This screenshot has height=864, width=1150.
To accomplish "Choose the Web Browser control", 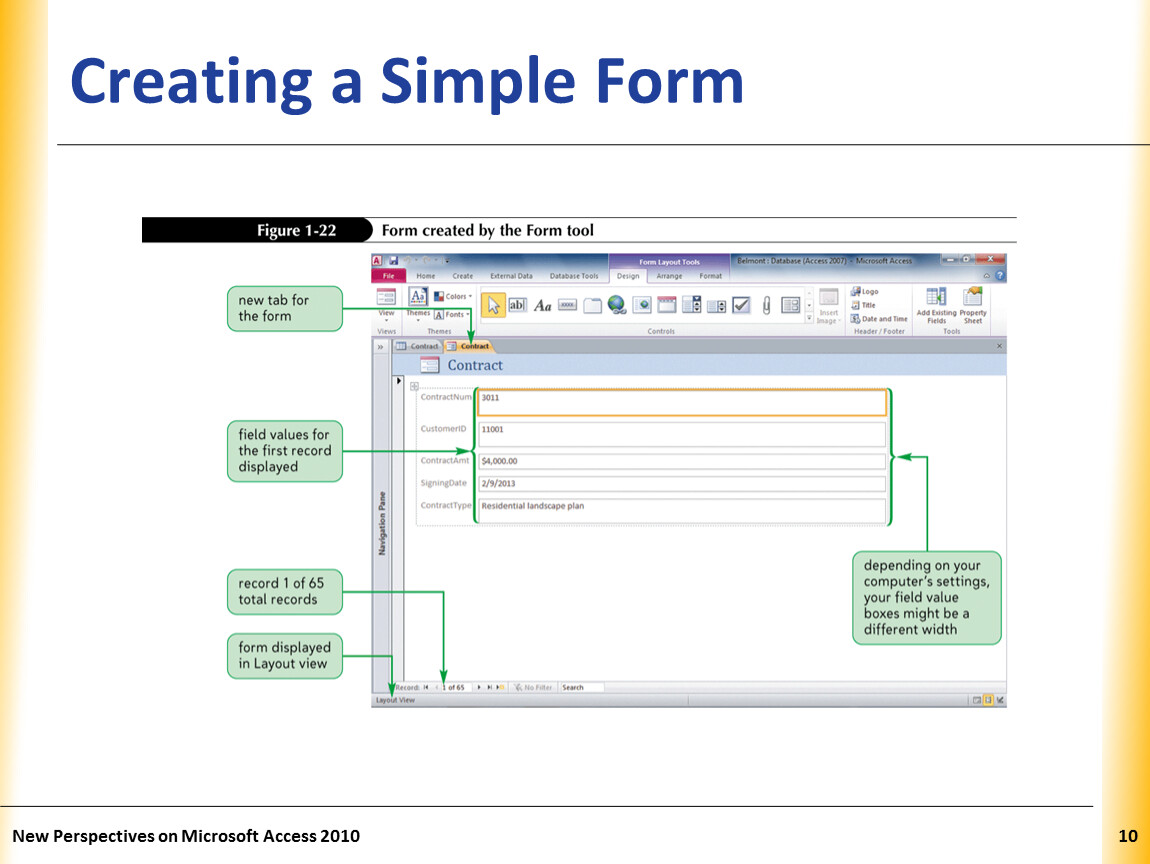I will coord(642,305).
